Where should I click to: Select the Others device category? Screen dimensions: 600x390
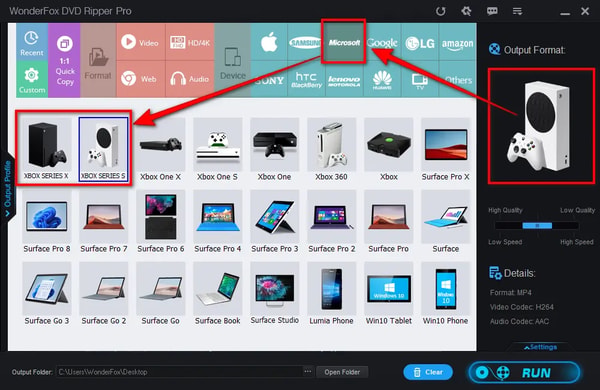click(x=458, y=80)
